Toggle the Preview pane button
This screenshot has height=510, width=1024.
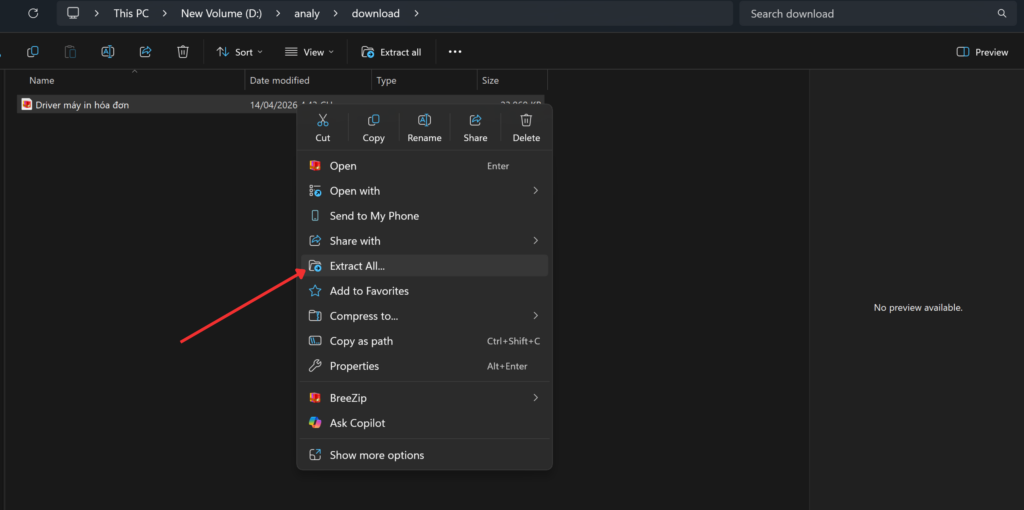[982, 52]
